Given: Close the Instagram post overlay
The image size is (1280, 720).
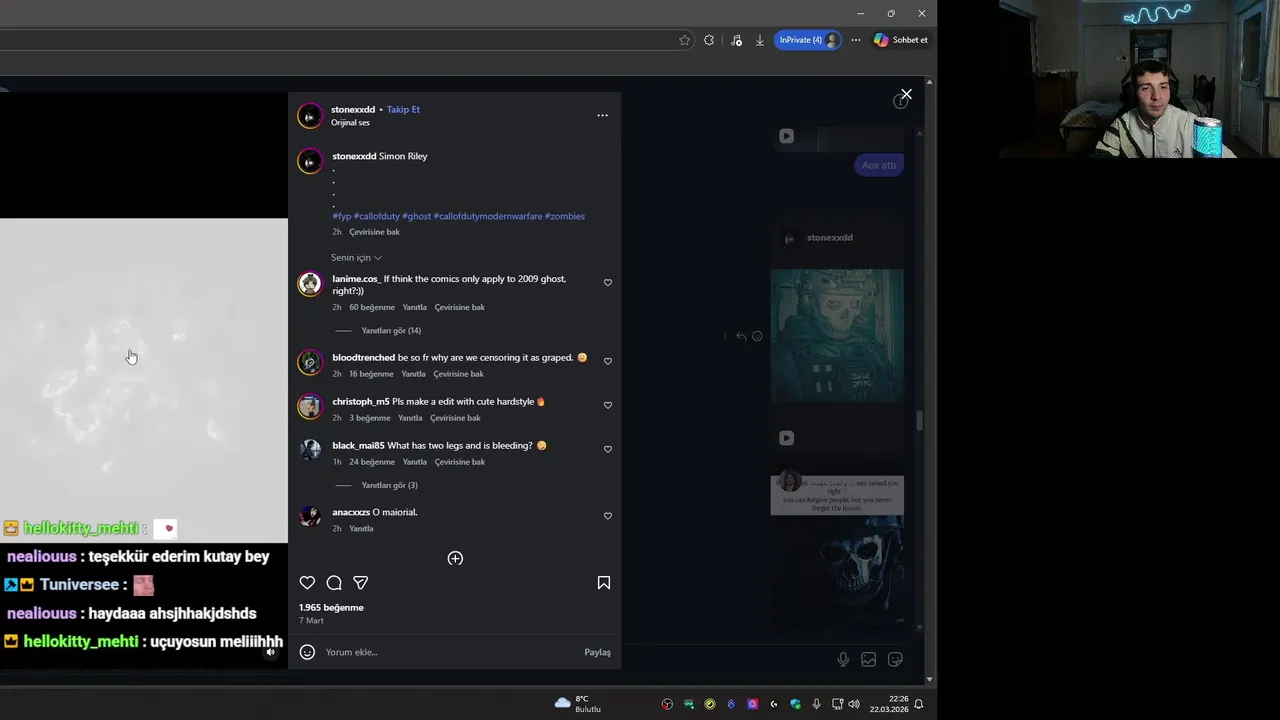Looking at the screenshot, I should pos(906,94).
